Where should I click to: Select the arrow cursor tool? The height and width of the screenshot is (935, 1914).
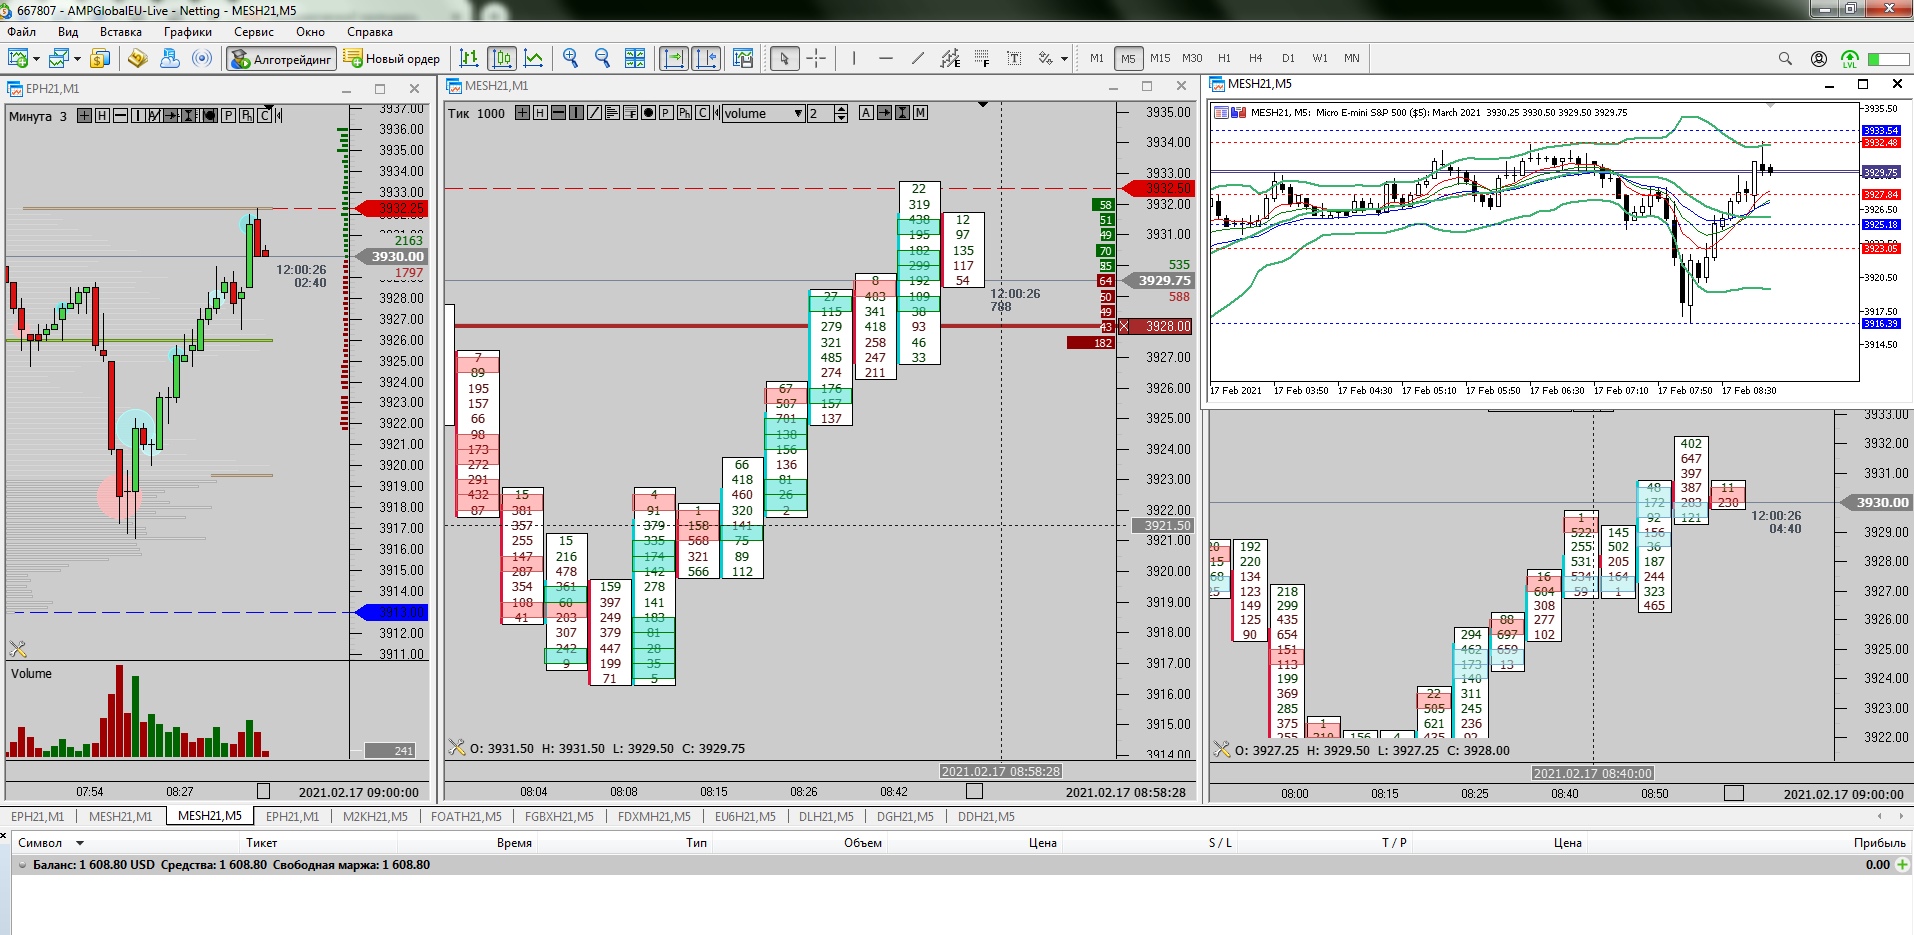click(784, 58)
